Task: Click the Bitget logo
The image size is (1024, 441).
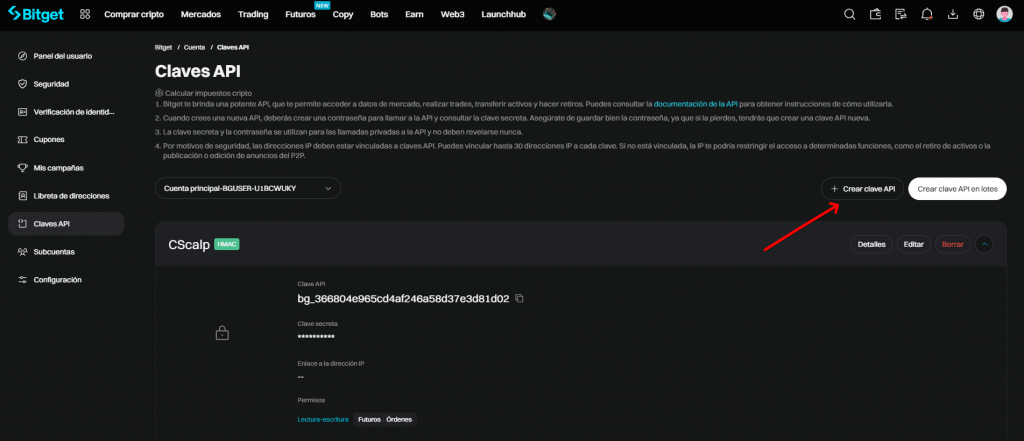Action: tap(36, 14)
